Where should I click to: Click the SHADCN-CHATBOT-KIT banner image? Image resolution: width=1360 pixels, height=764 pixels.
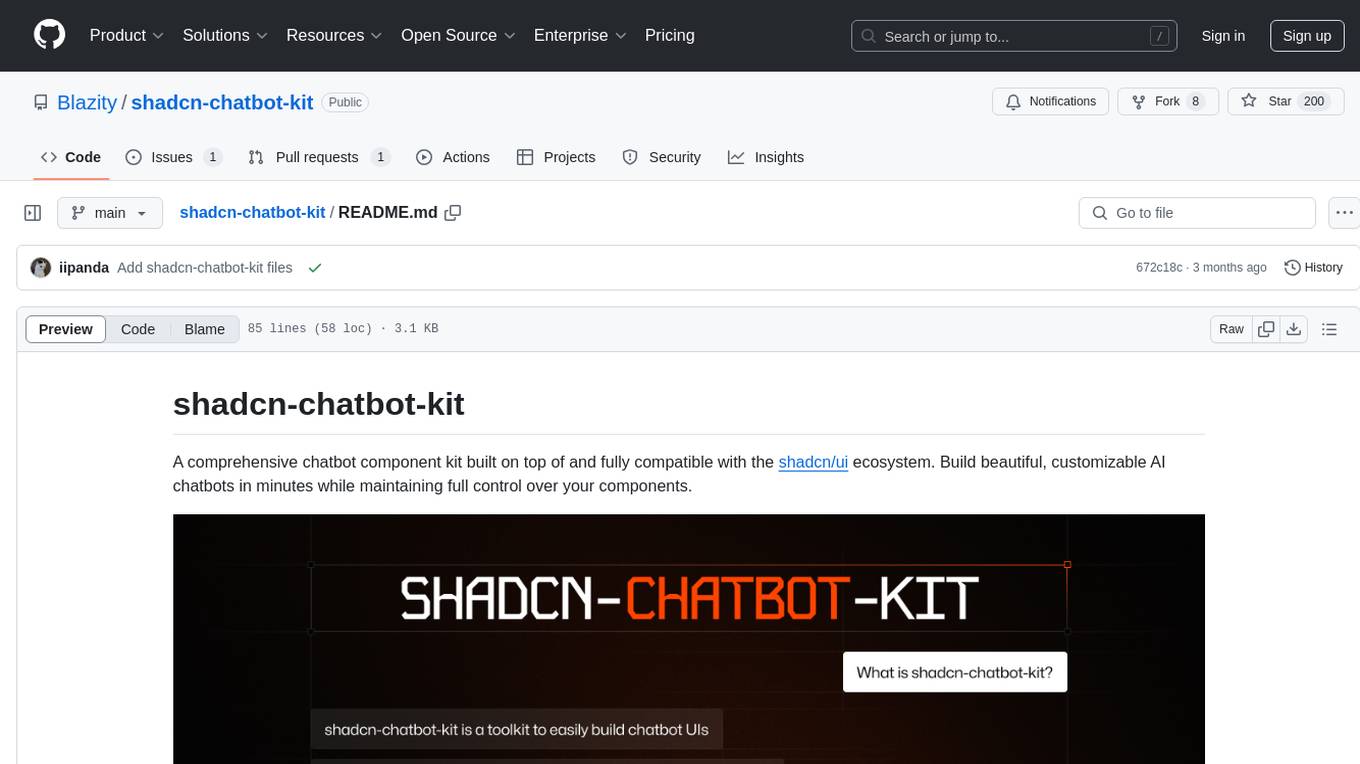tap(689, 639)
